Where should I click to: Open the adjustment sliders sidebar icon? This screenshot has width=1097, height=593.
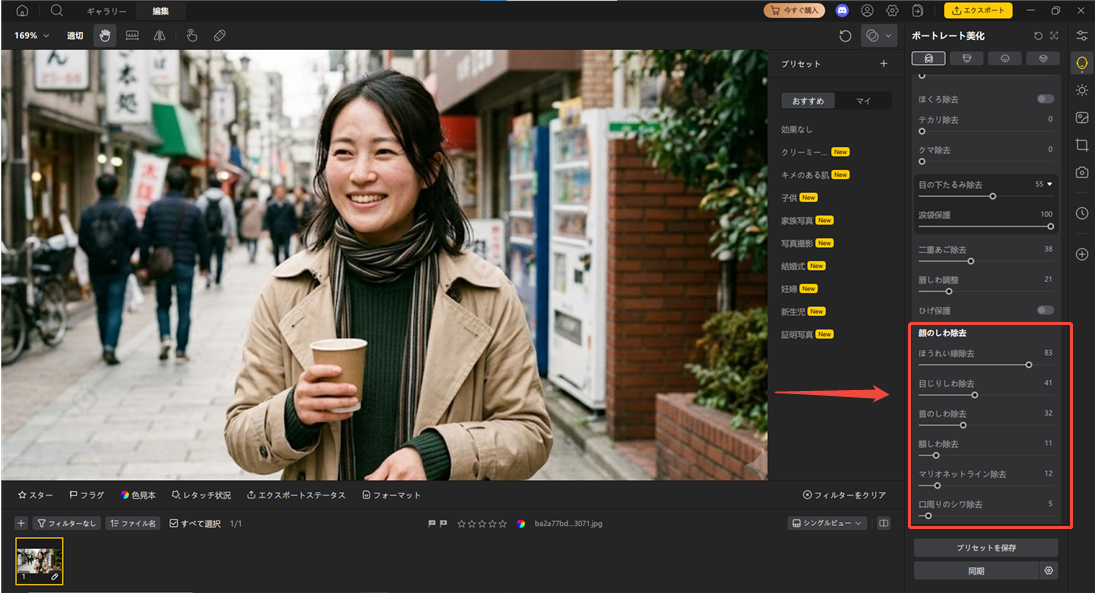click(x=1082, y=36)
